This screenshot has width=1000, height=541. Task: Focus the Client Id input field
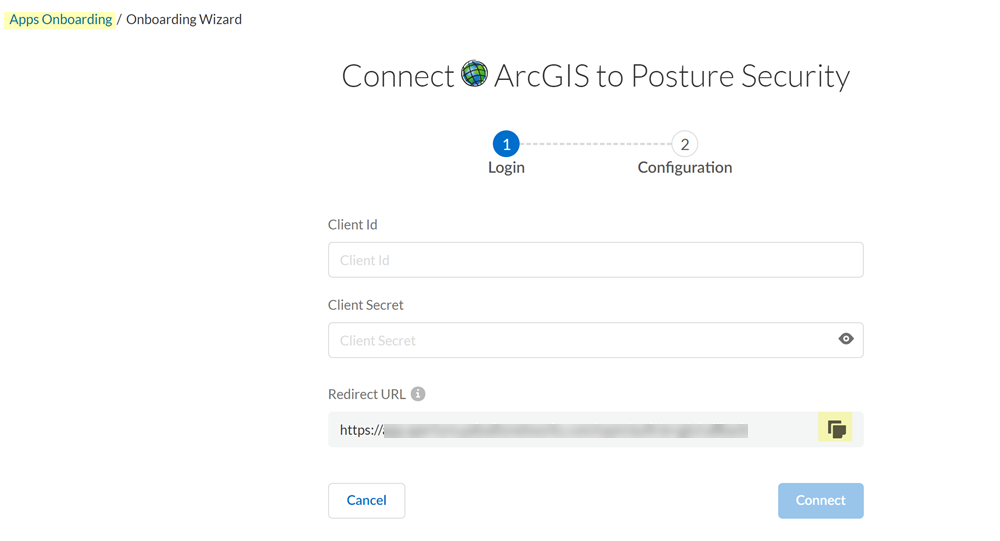coord(595,260)
